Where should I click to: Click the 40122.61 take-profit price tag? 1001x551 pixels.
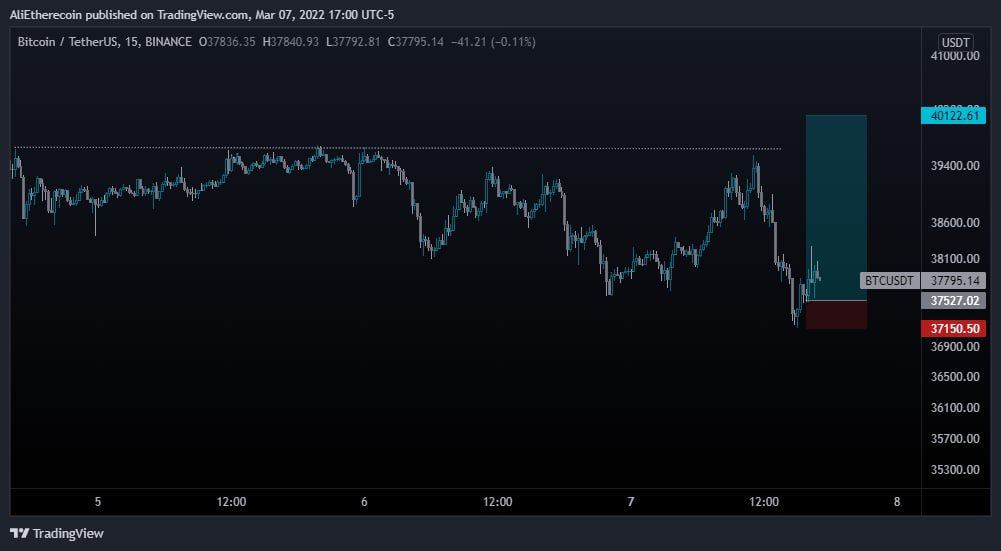(954, 116)
